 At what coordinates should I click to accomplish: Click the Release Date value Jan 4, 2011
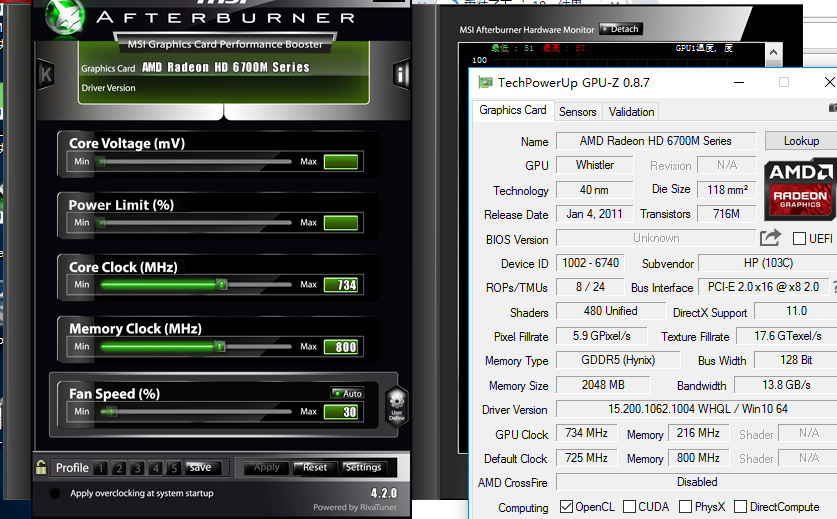point(594,214)
